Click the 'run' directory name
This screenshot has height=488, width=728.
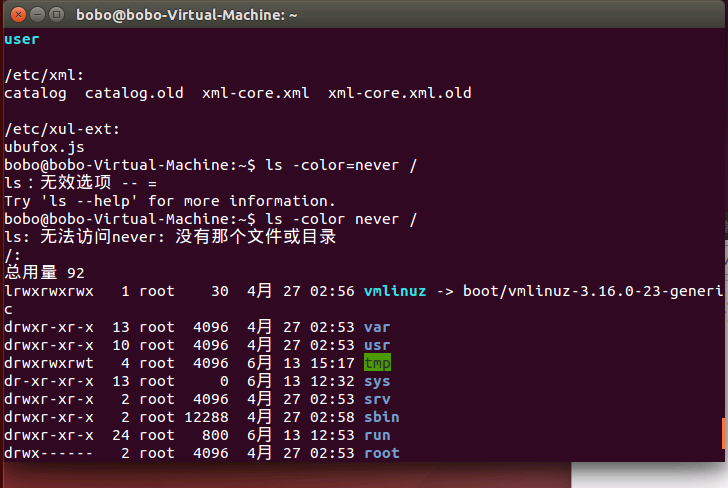click(377, 435)
